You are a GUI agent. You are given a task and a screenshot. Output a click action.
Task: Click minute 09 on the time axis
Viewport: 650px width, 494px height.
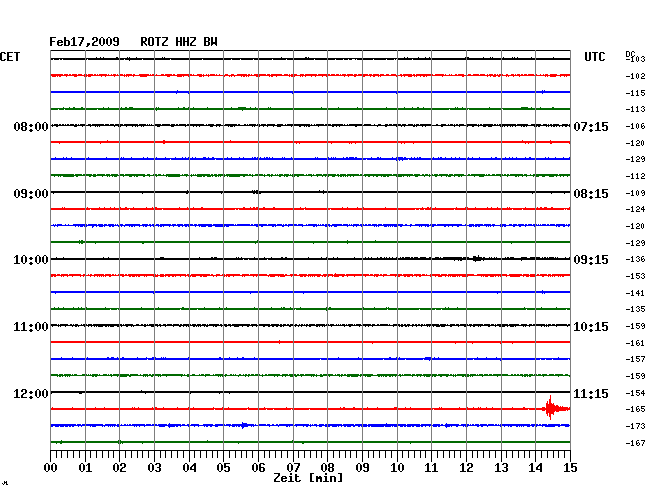pos(362,468)
